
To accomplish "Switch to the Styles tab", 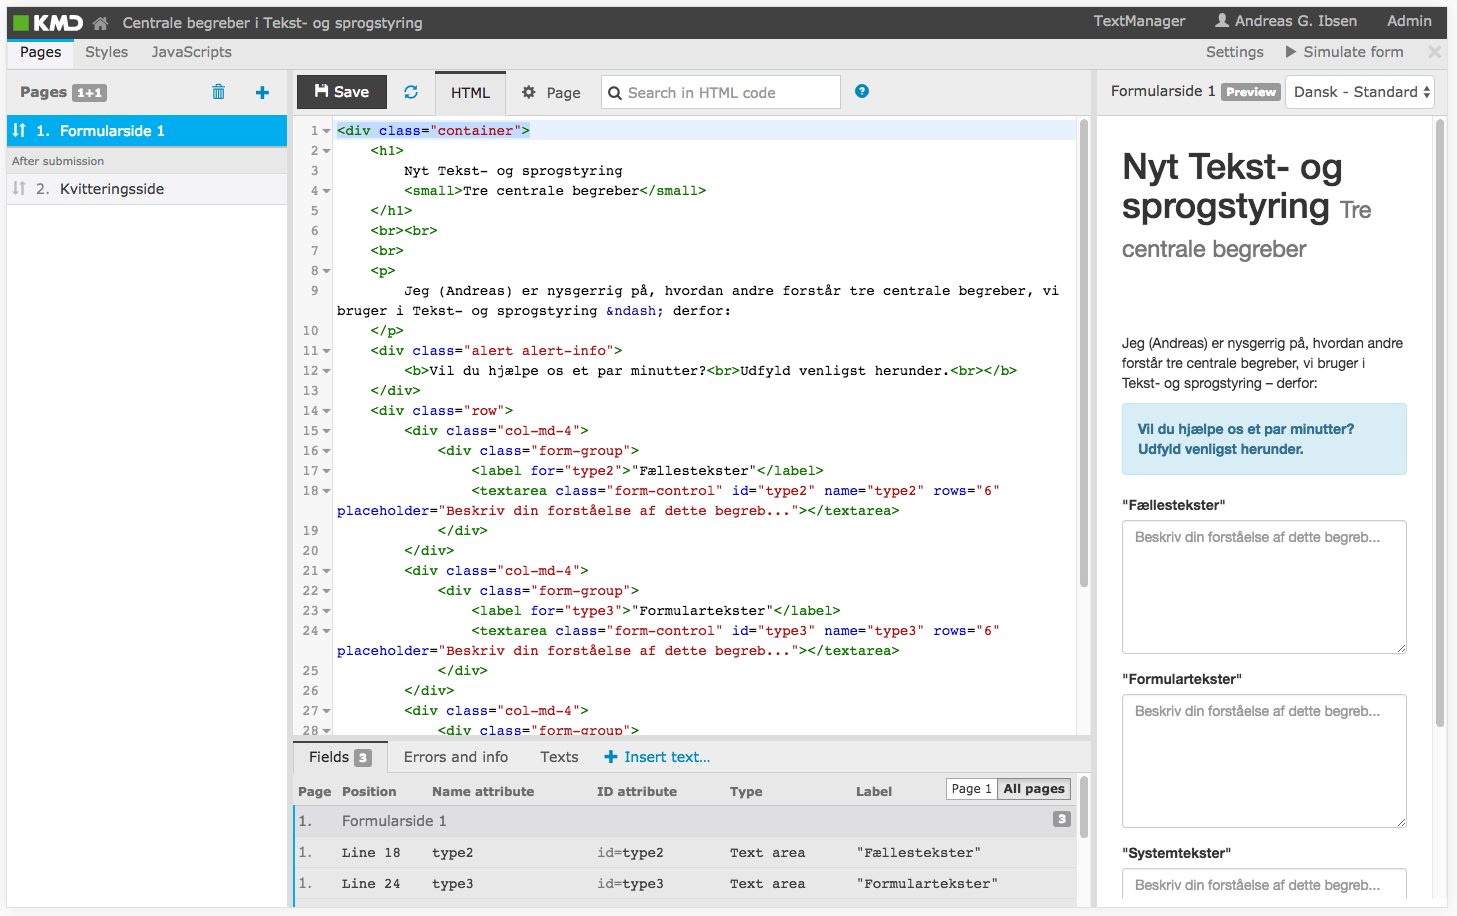I will [105, 52].
